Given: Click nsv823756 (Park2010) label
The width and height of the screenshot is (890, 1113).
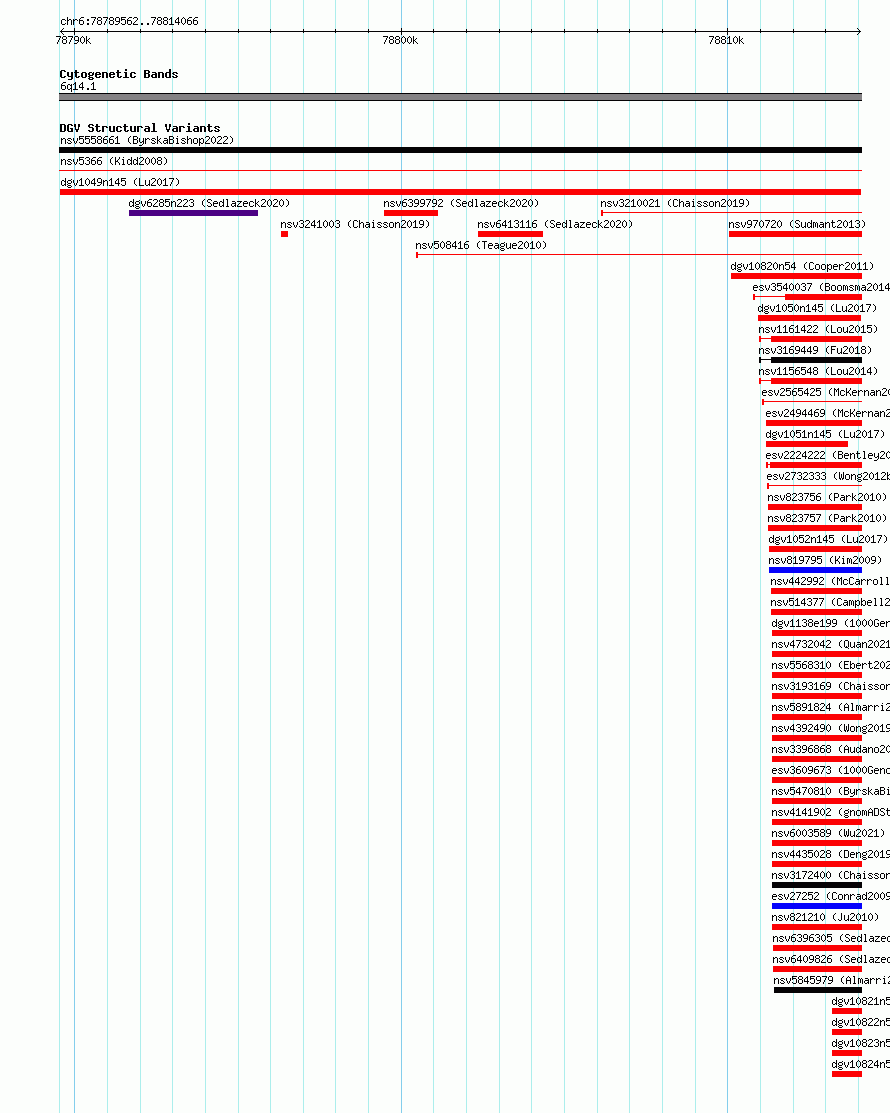Looking at the screenshot, I should [827, 498].
